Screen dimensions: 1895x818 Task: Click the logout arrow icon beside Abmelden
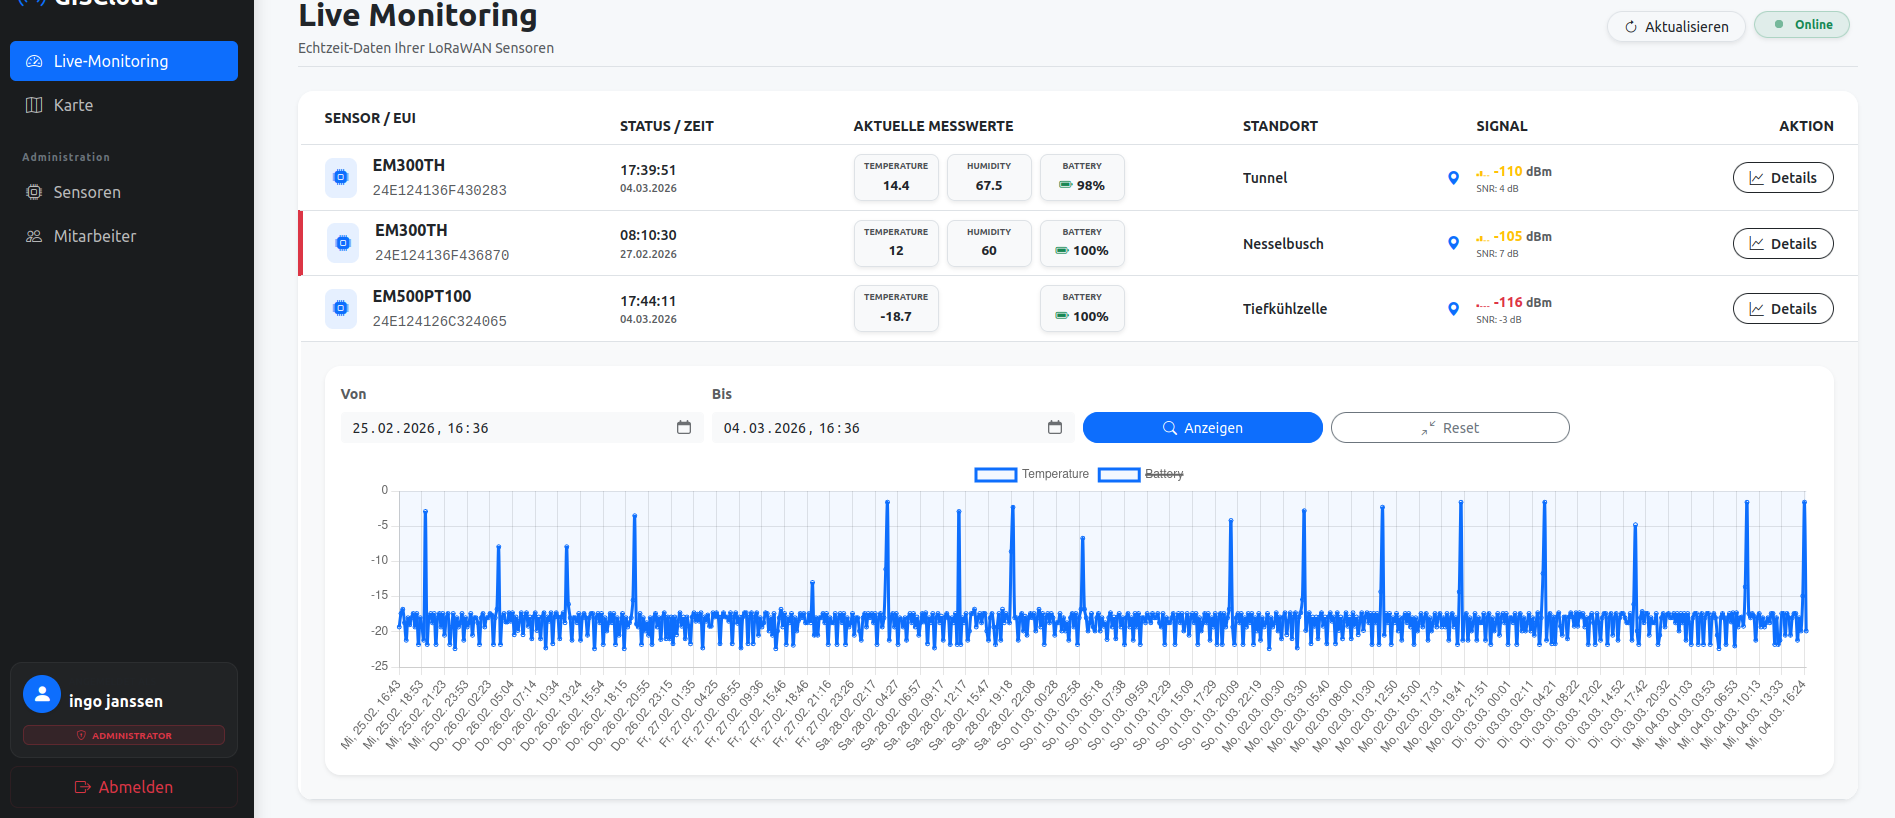[x=83, y=787]
